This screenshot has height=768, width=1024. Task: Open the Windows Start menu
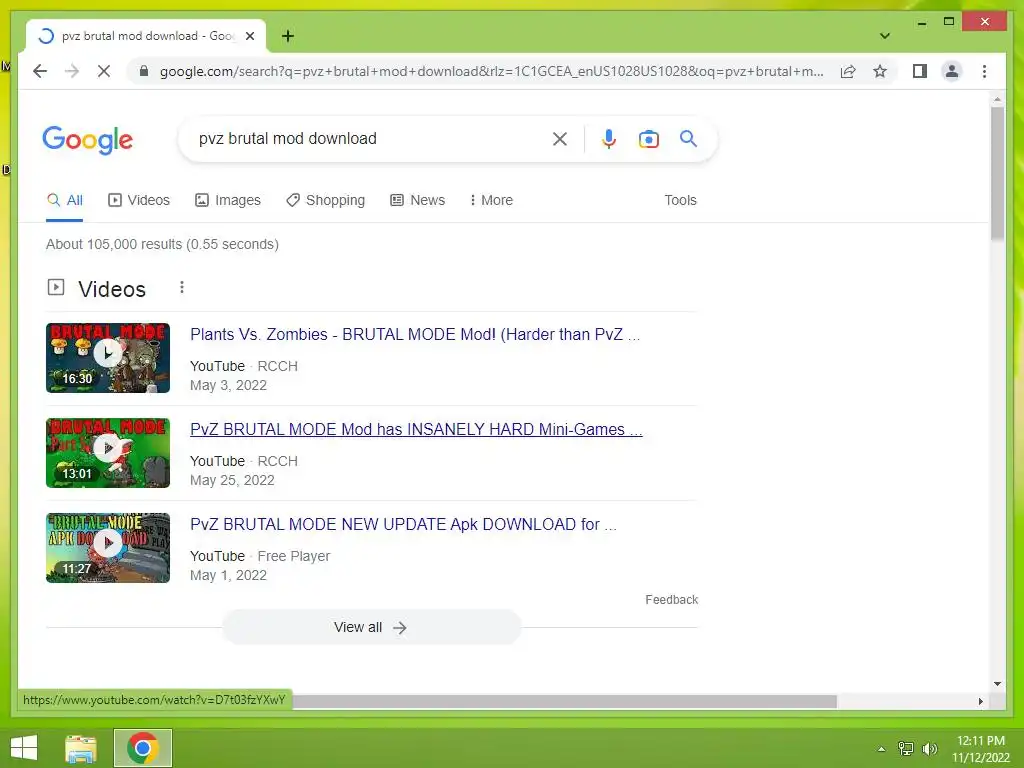pos(24,748)
